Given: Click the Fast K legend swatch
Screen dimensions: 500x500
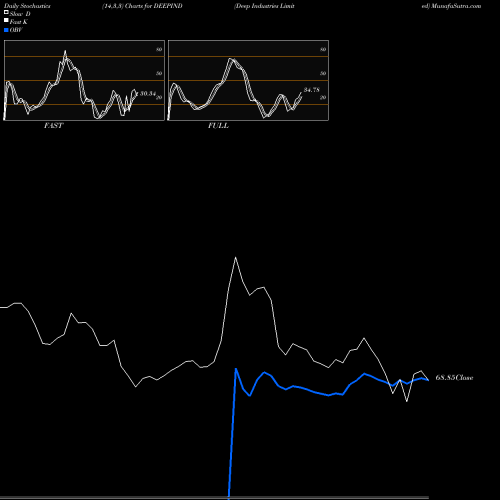Looking at the screenshot, I should (x=6, y=21).
